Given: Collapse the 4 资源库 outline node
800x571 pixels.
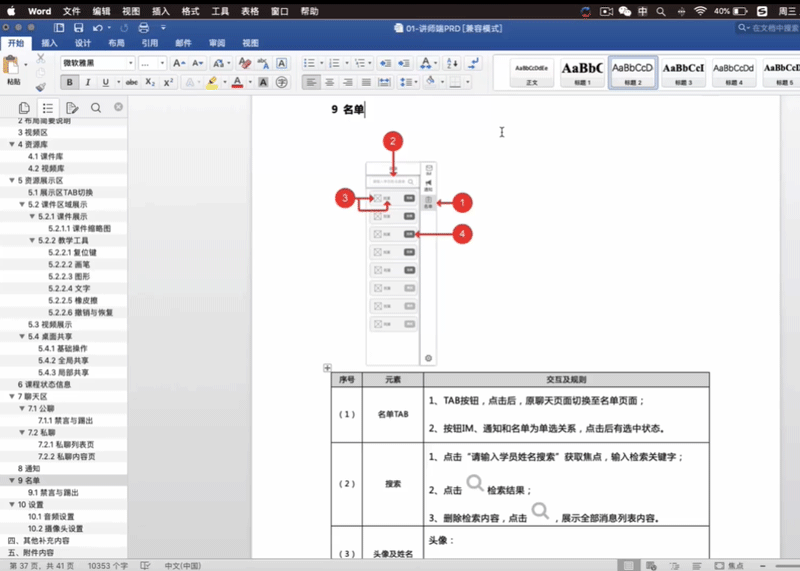Looking at the screenshot, I should click(12, 144).
